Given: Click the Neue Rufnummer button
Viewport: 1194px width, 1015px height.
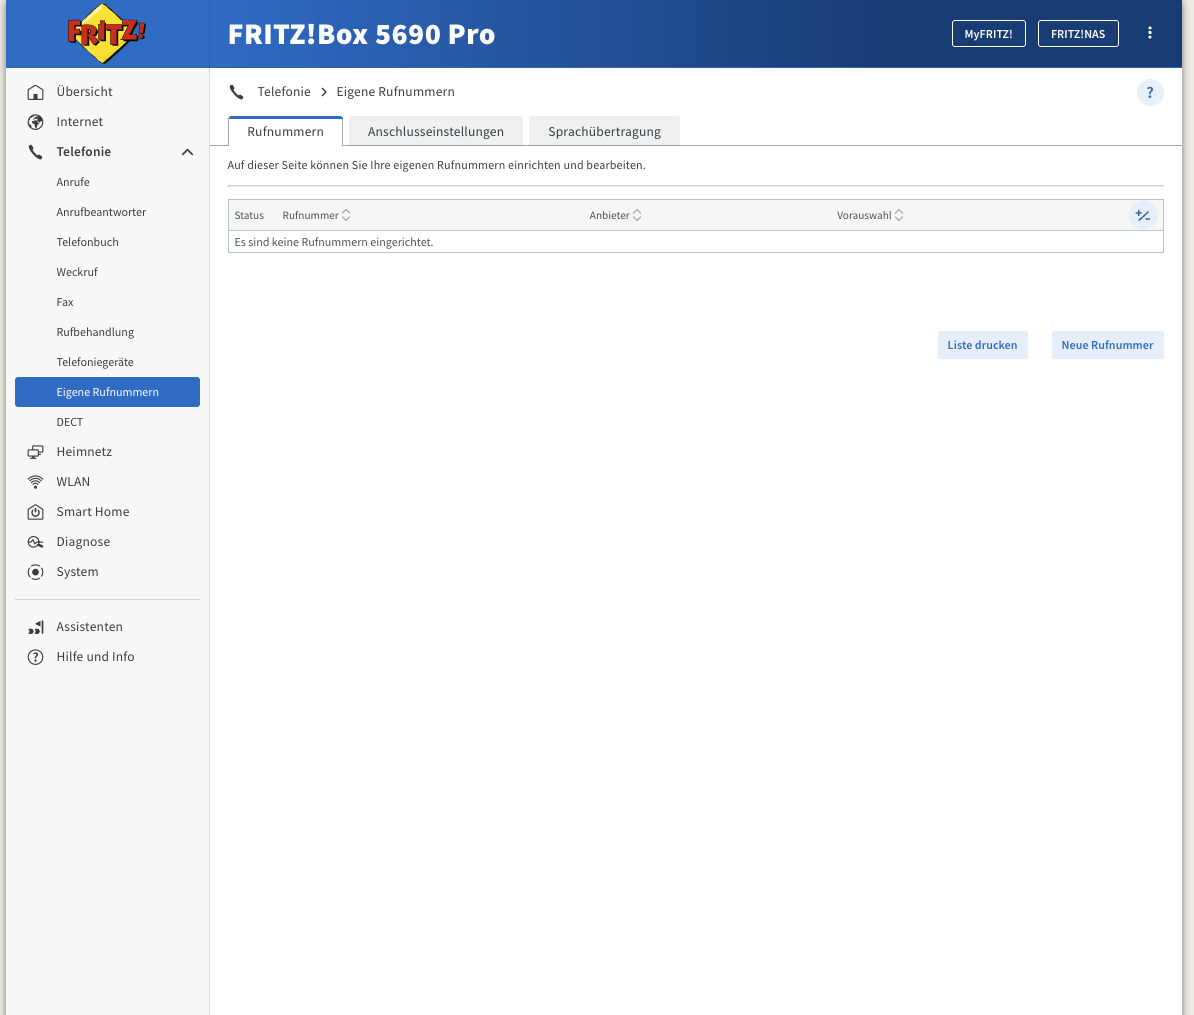Looking at the screenshot, I should pyautogui.click(x=1107, y=345).
